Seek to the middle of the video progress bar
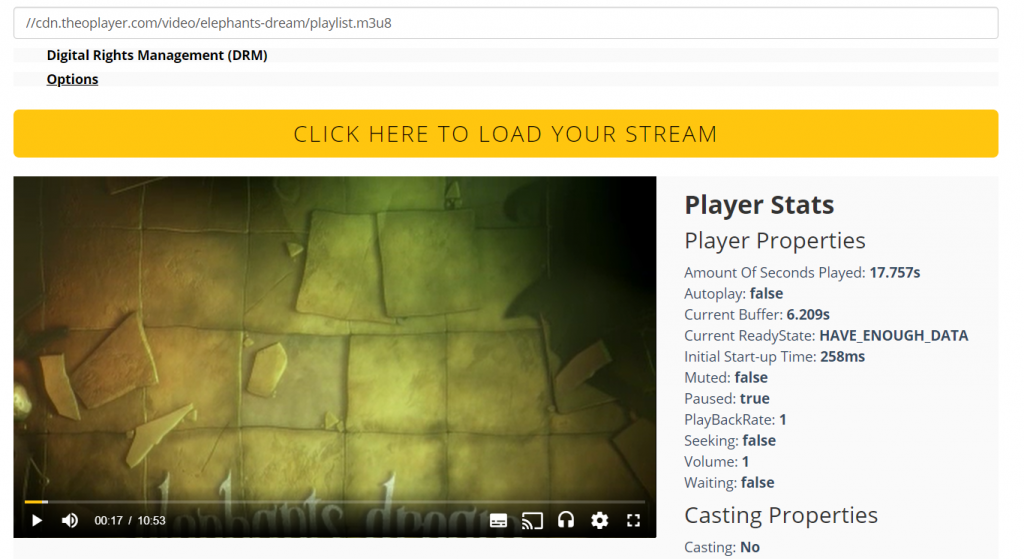Image resolution: width=1024 pixels, height=559 pixels. [x=335, y=501]
